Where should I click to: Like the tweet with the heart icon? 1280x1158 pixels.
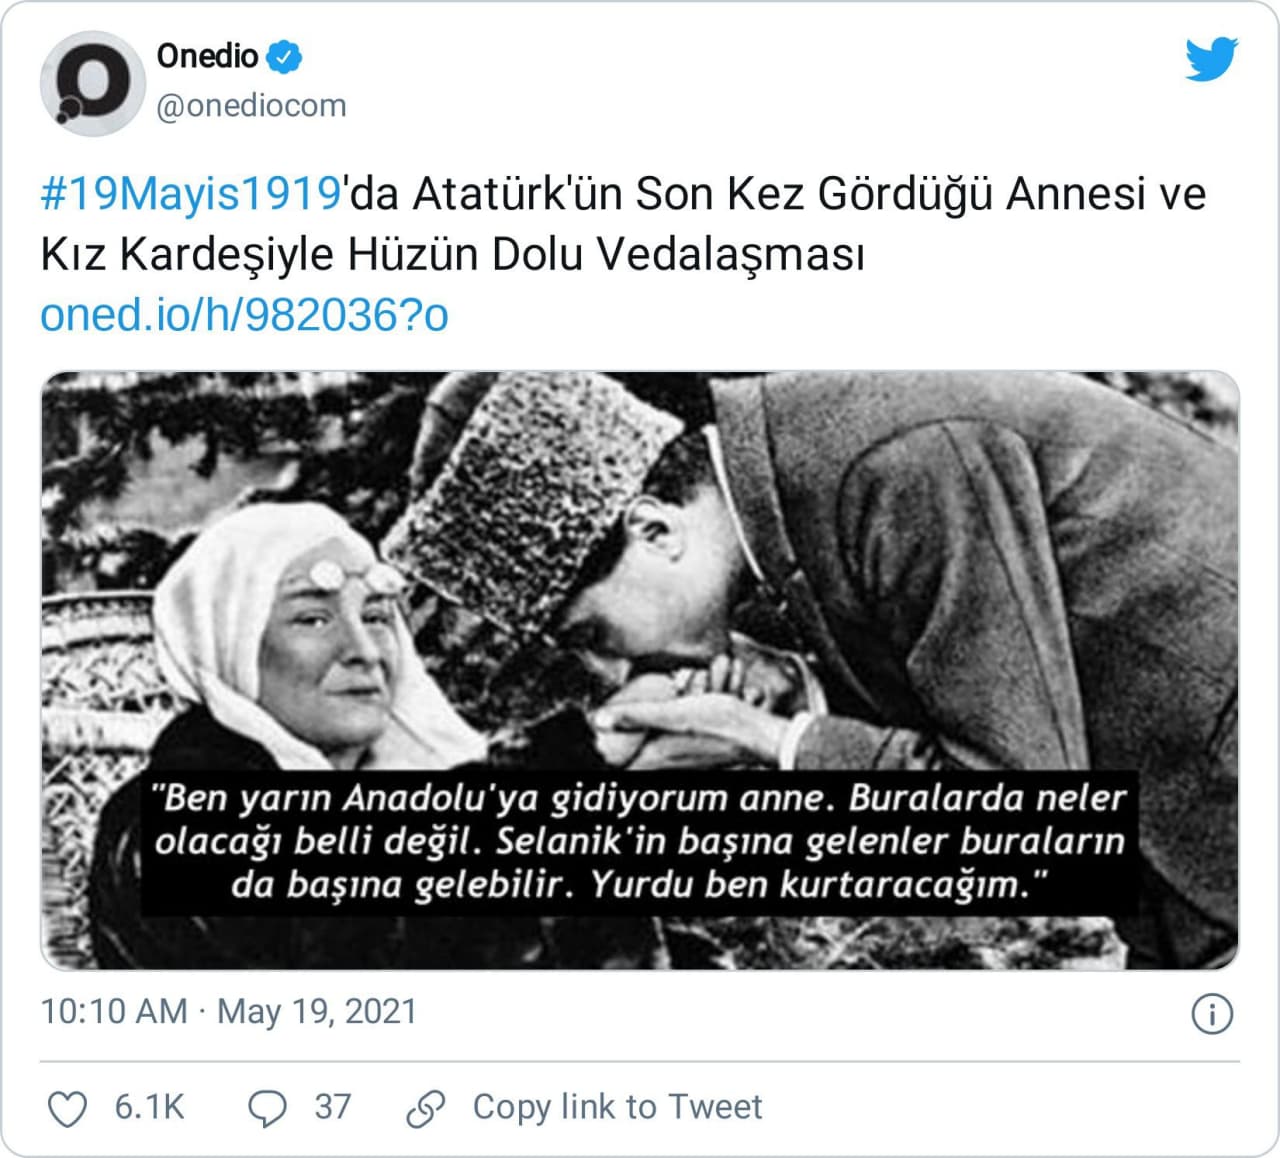[68, 1109]
